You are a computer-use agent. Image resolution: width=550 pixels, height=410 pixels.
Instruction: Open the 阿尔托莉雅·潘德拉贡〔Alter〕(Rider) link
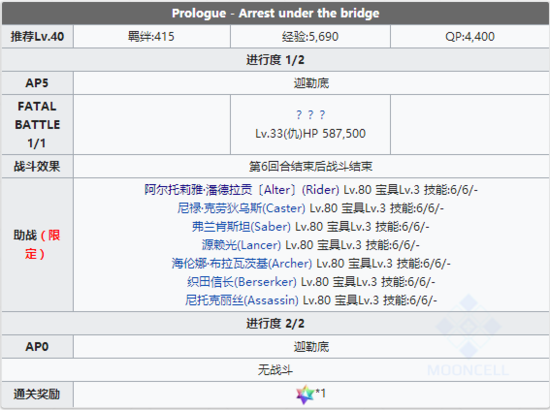[x=242, y=190]
